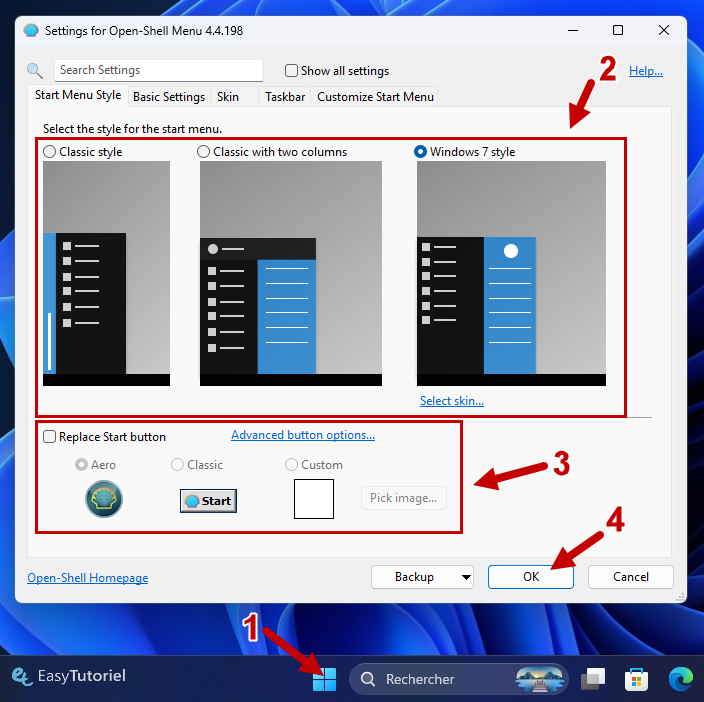The width and height of the screenshot is (704, 702).
Task: Click the Rechercher taskbar search box
Action: pyautogui.click(x=459, y=679)
